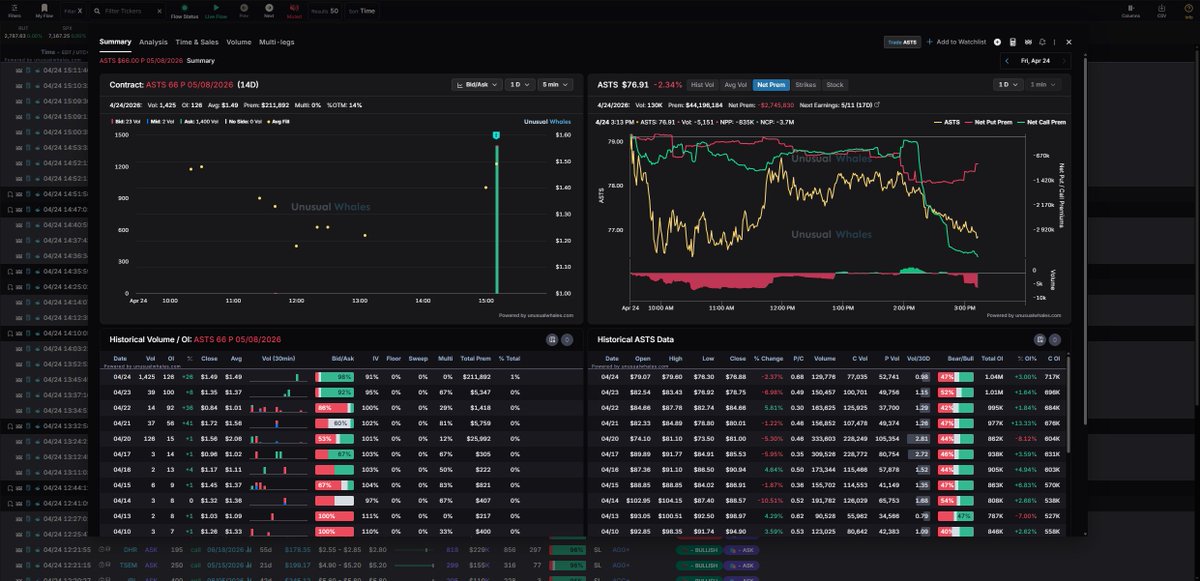1200x581 pixels.
Task: Go to Prev flow item
Action: pos(244,11)
